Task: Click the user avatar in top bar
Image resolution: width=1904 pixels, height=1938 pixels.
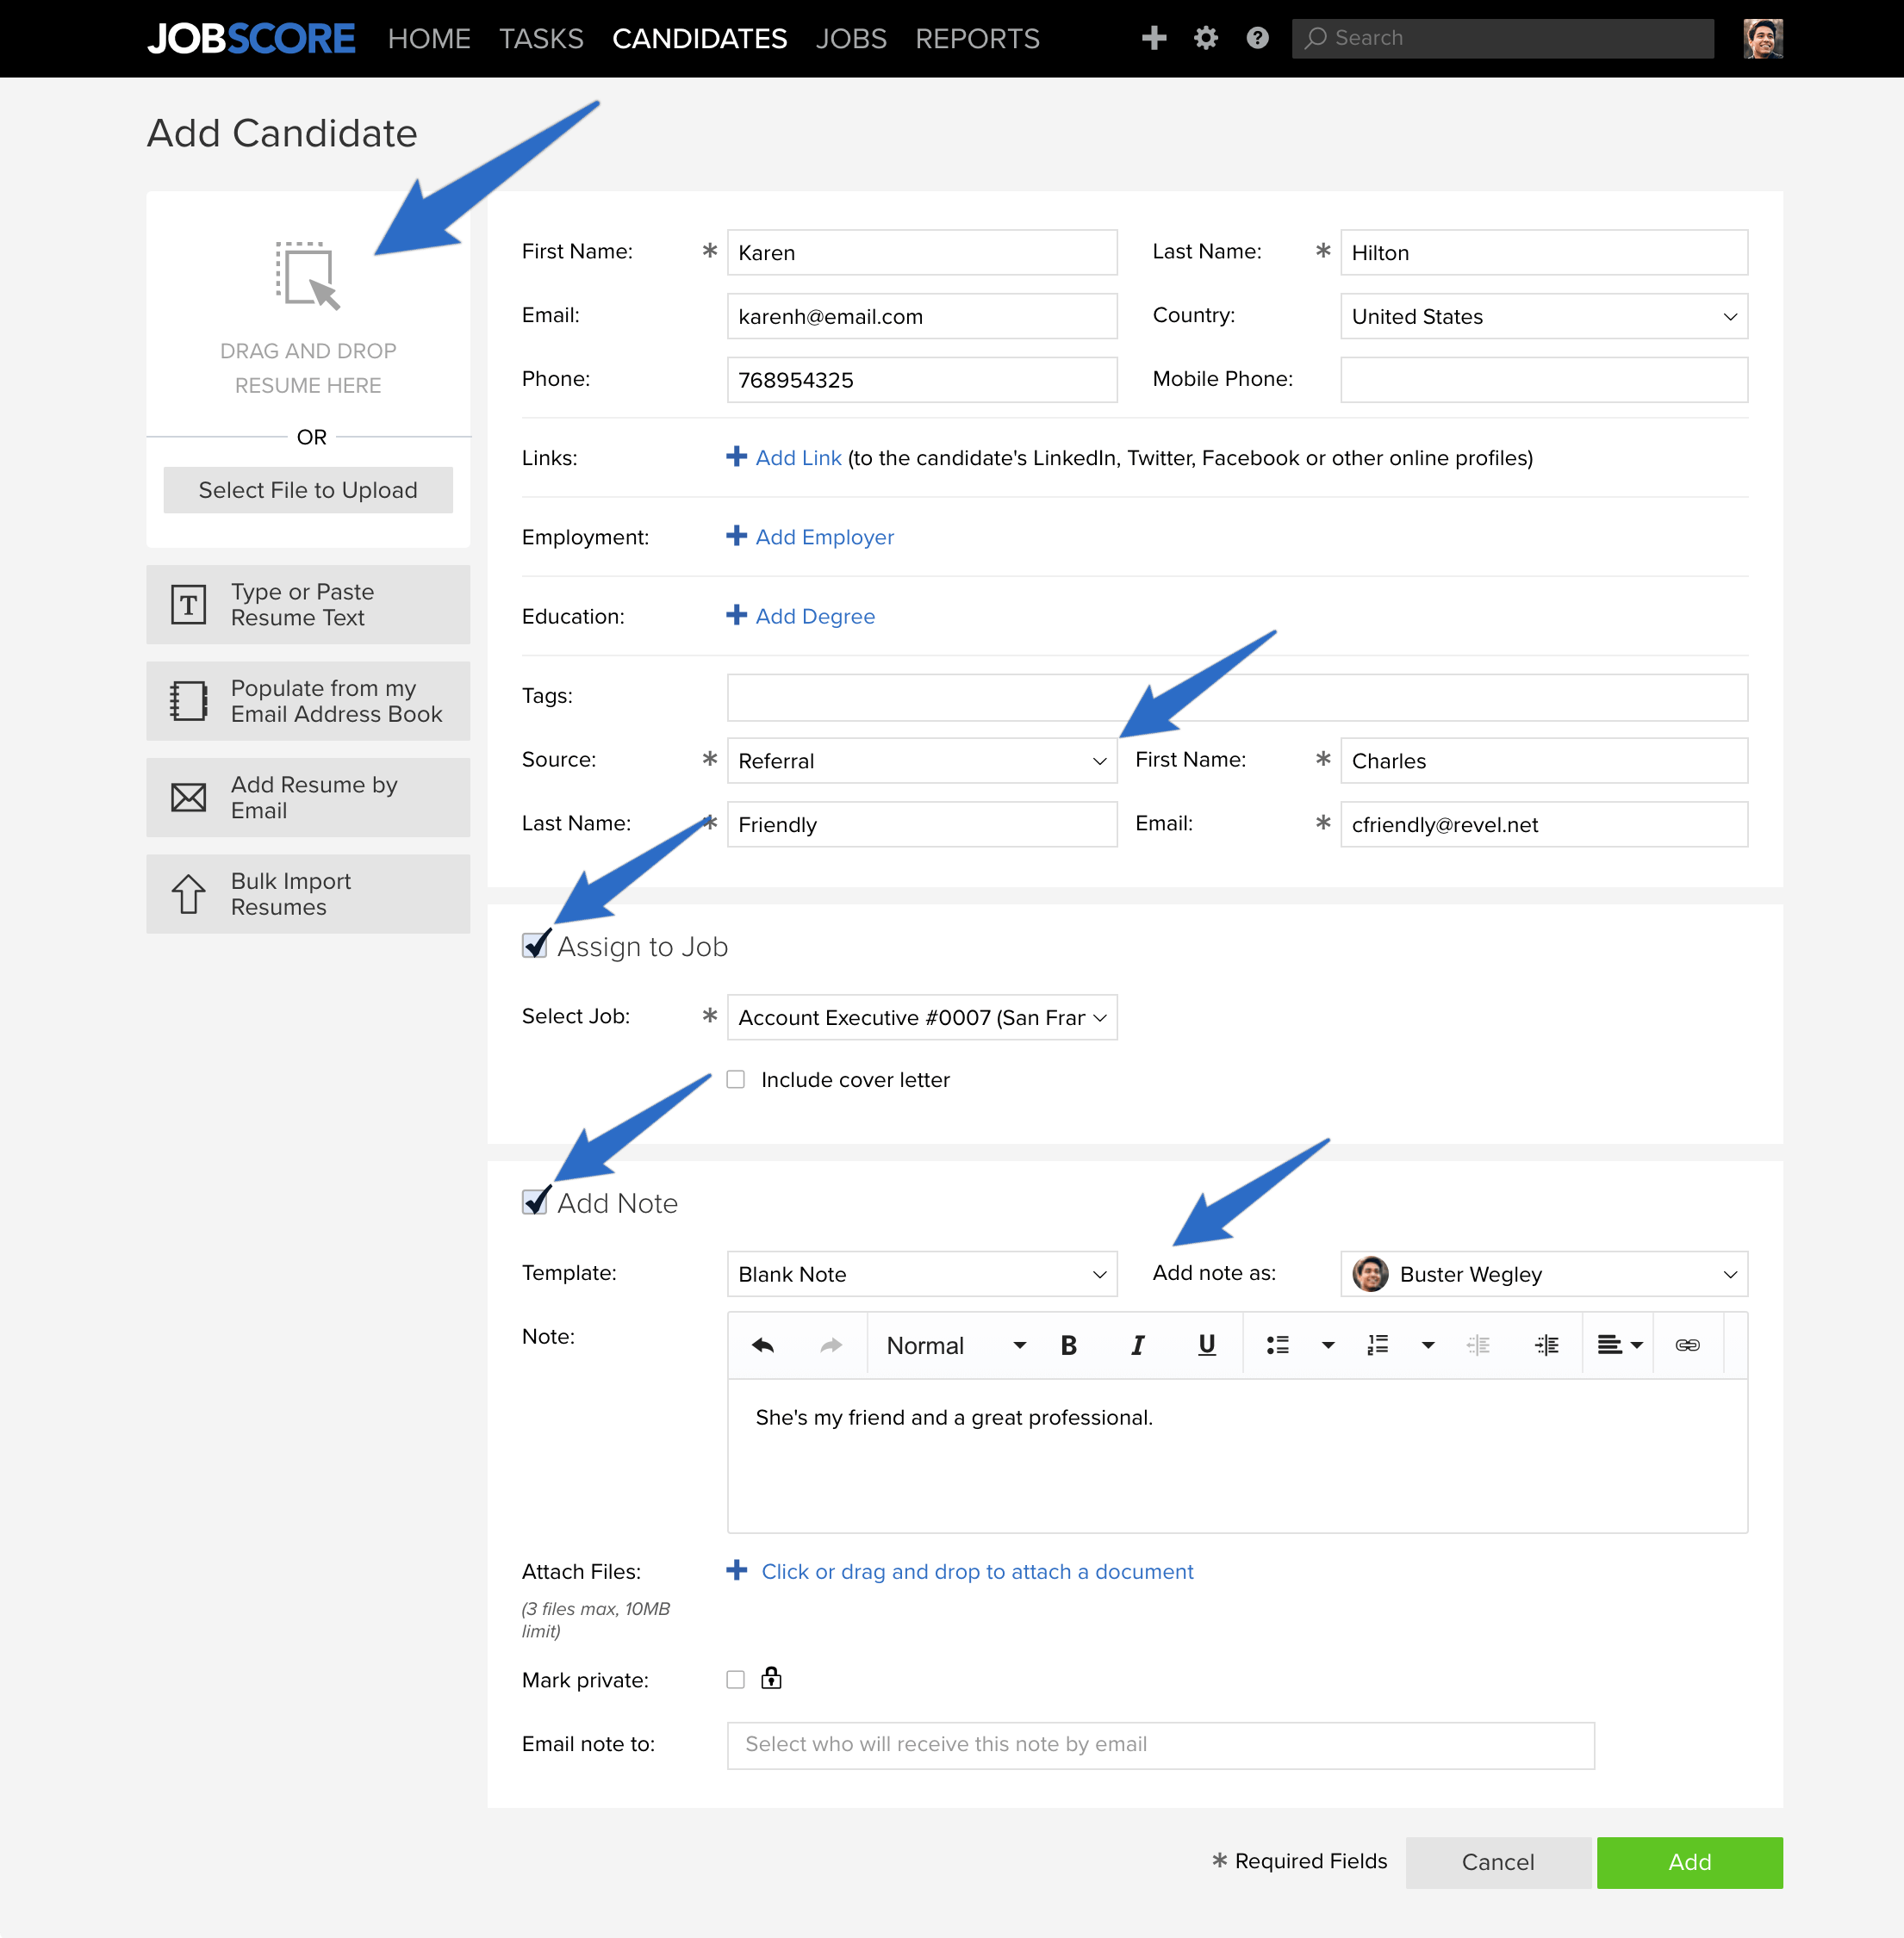Action: click(x=1763, y=38)
